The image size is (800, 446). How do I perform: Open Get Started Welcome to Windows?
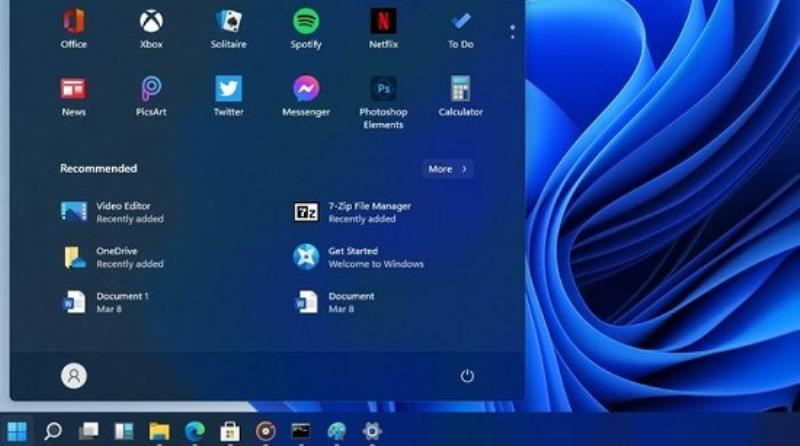[x=358, y=257]
